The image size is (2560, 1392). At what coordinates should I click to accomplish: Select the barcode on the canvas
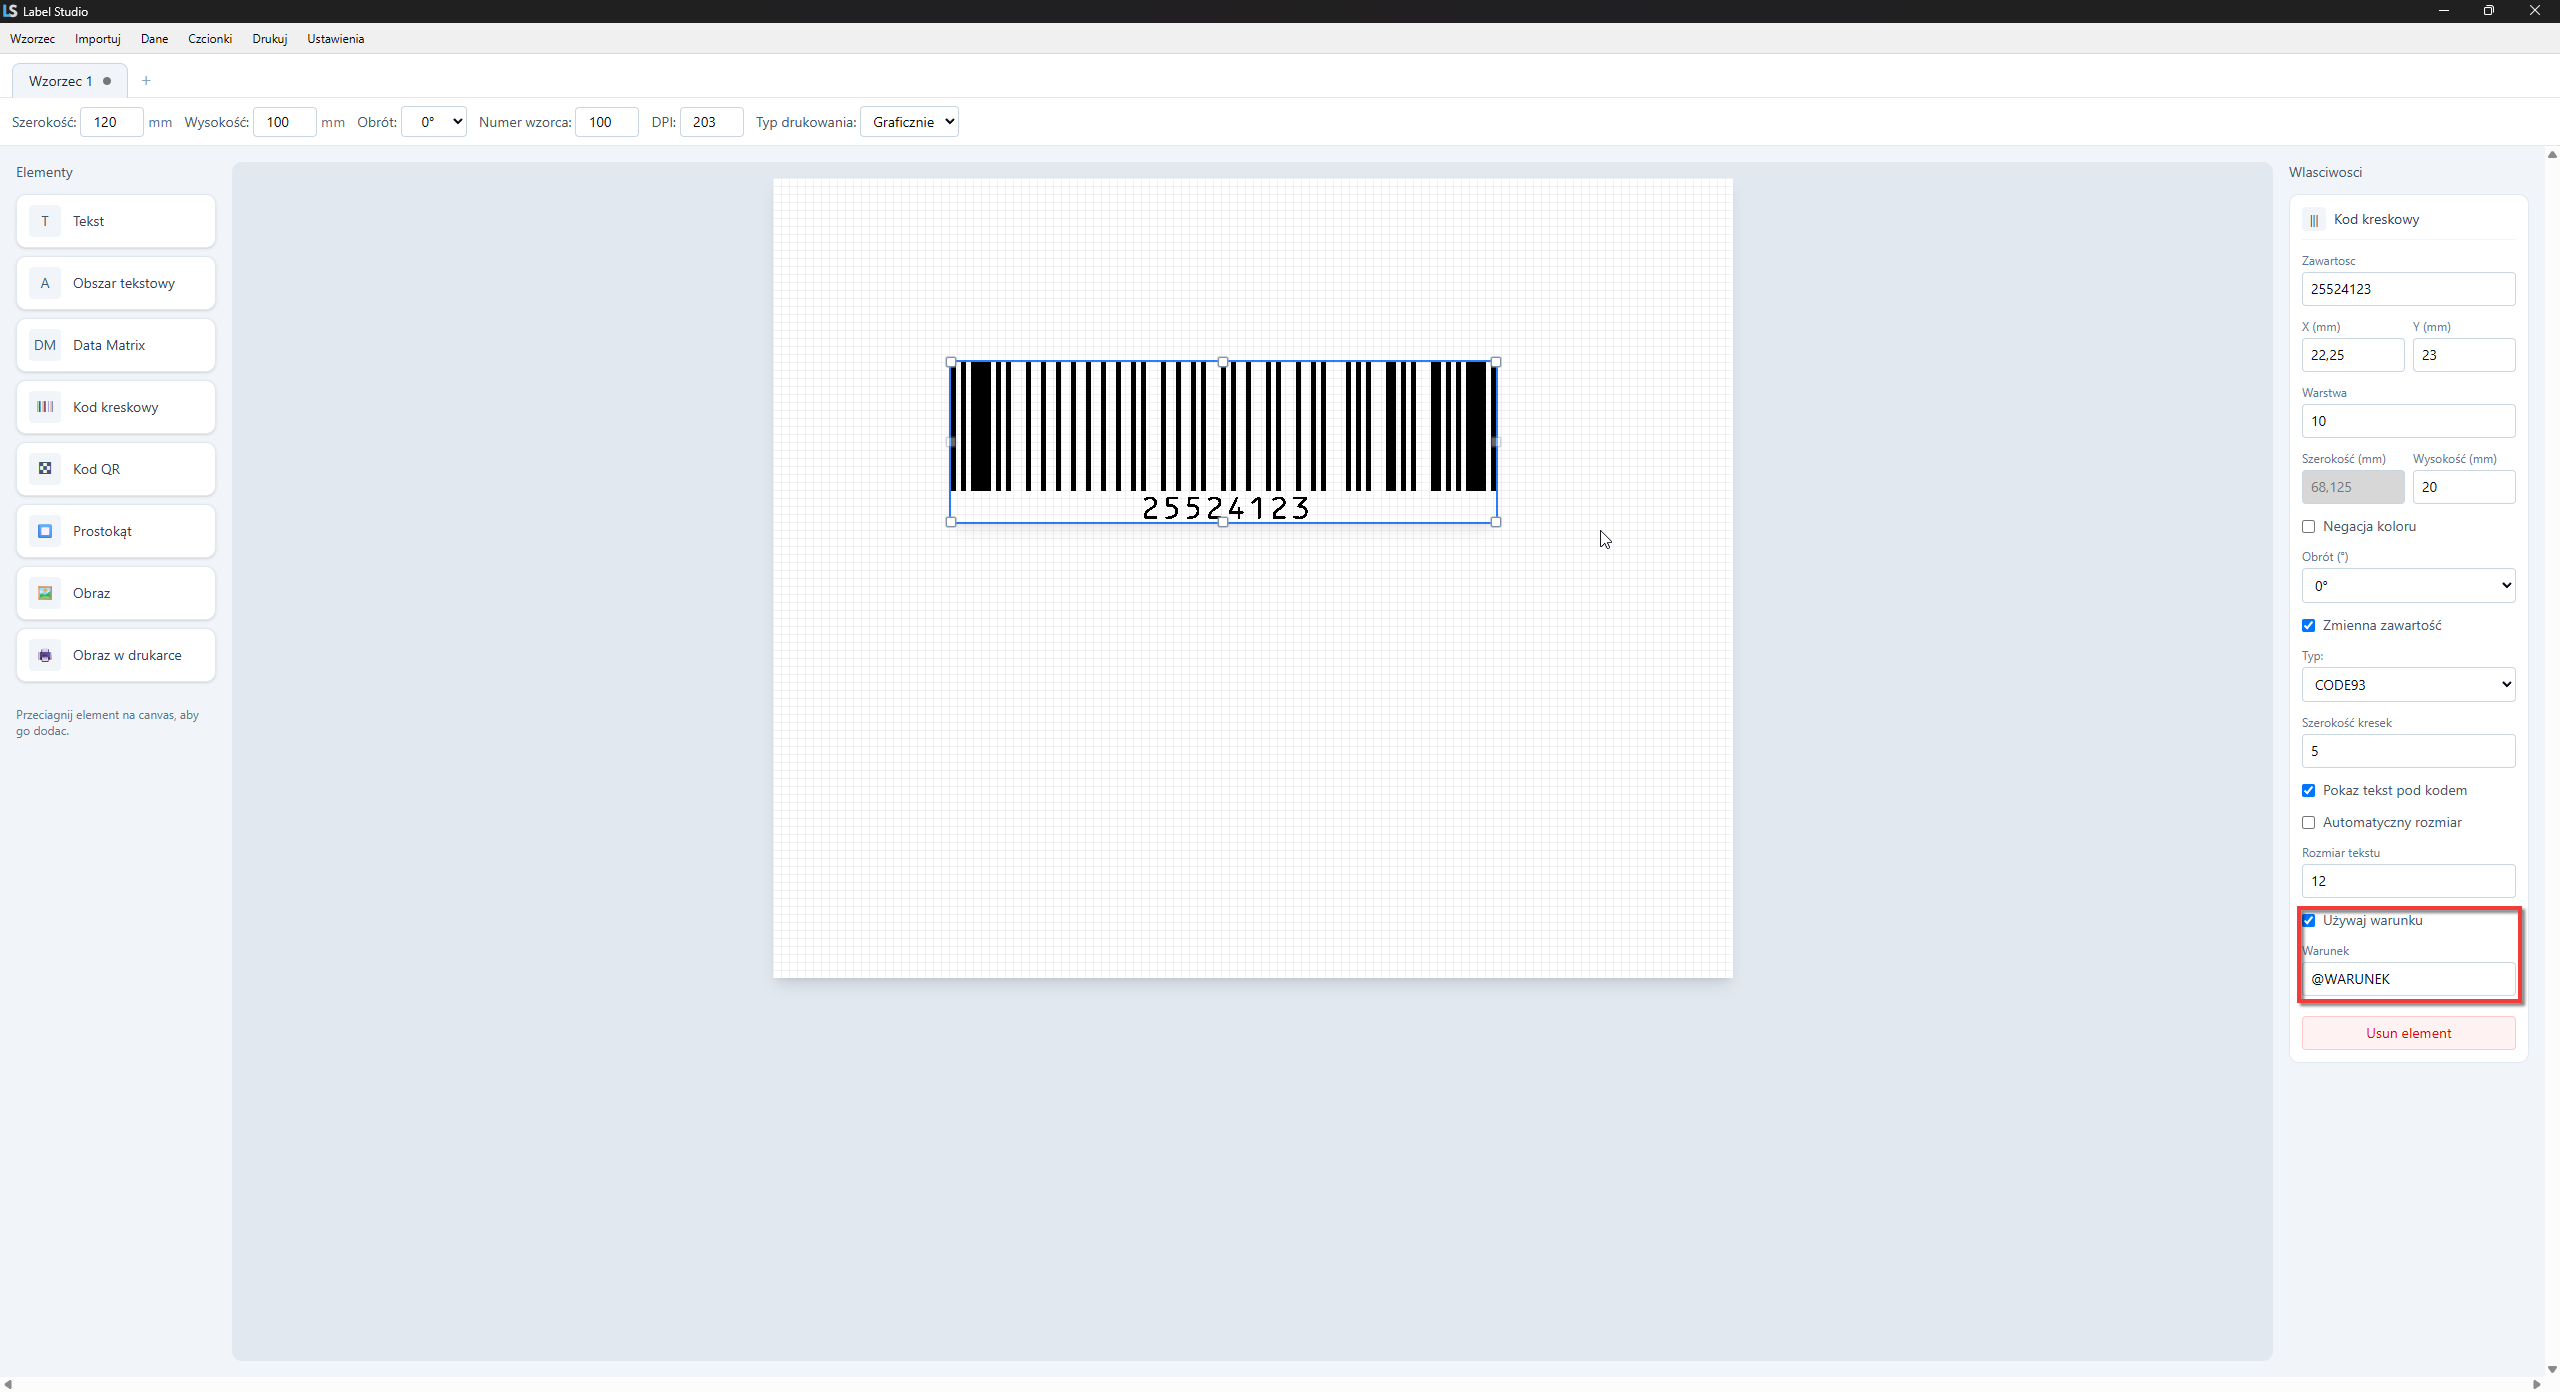point(1223,442)
